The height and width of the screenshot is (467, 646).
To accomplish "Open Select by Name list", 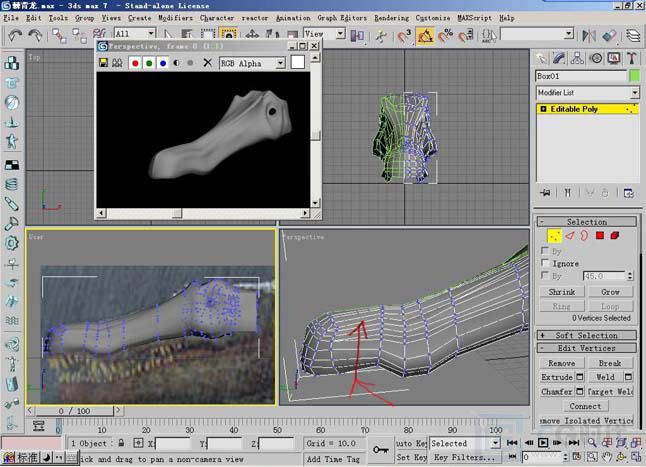I will pos(187,35).
